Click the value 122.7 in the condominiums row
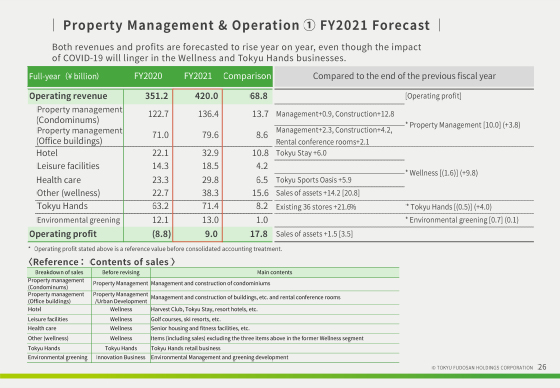This screenshot has width=560, height=388. coord(158,114)
